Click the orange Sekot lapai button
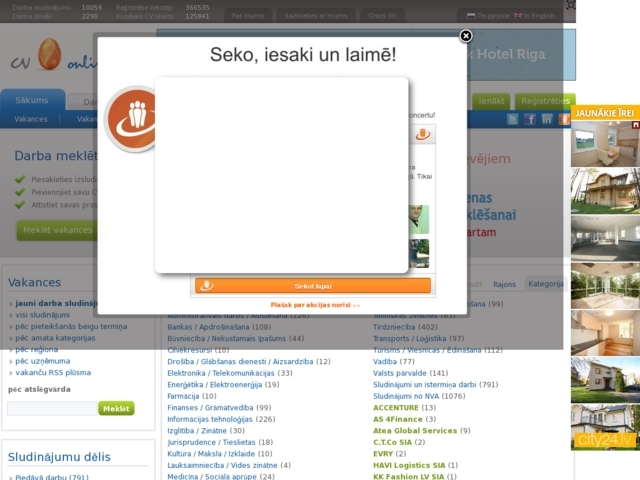This screenshot has width=640, height=480. point(313,286)
